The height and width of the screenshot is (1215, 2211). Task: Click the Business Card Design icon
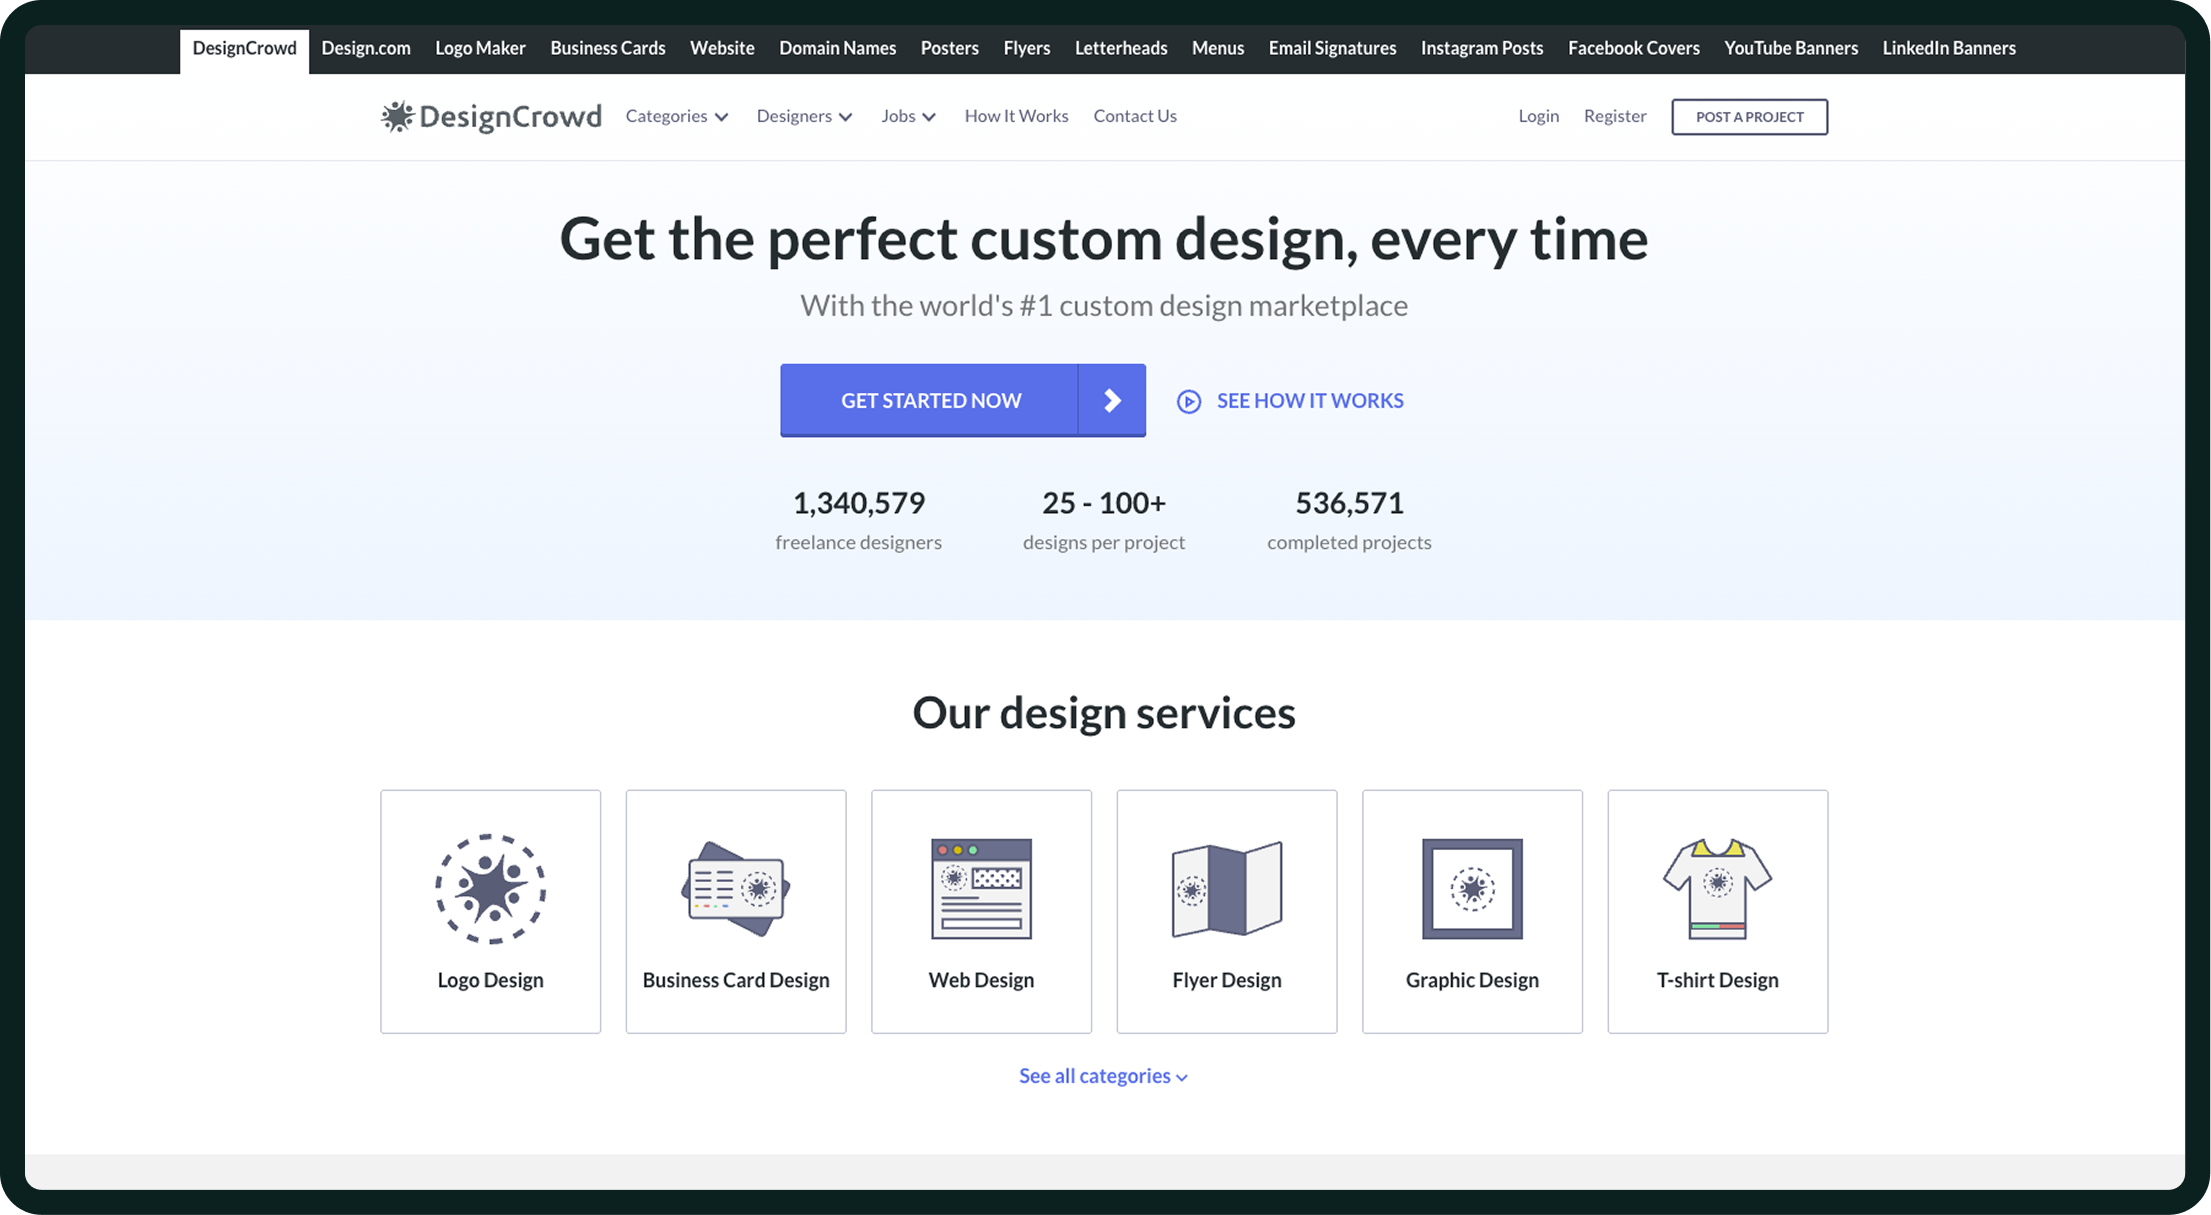(736, 888)
